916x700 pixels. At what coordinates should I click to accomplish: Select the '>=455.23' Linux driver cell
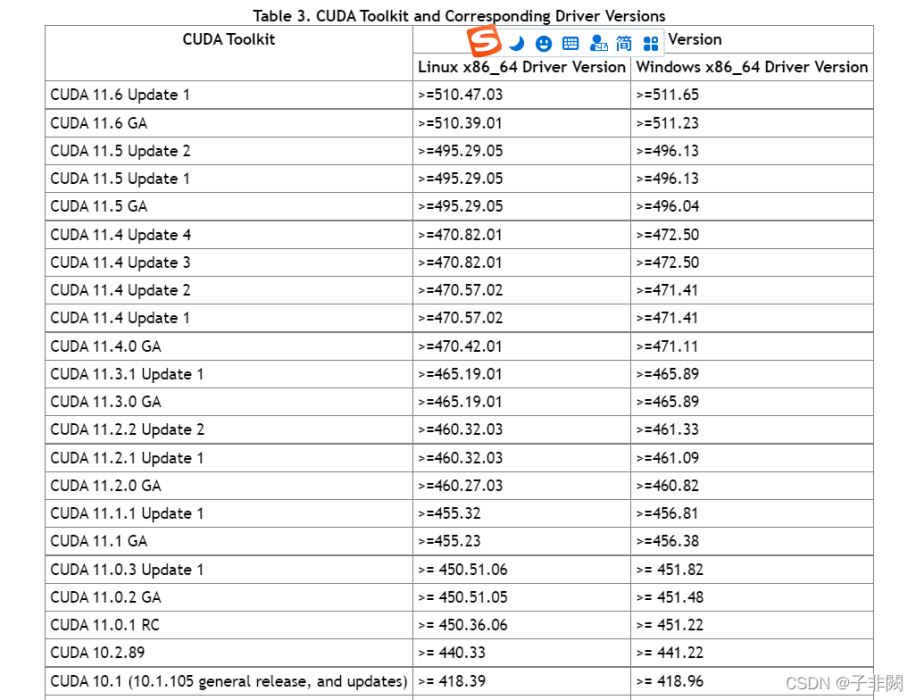tap(521, 541)
